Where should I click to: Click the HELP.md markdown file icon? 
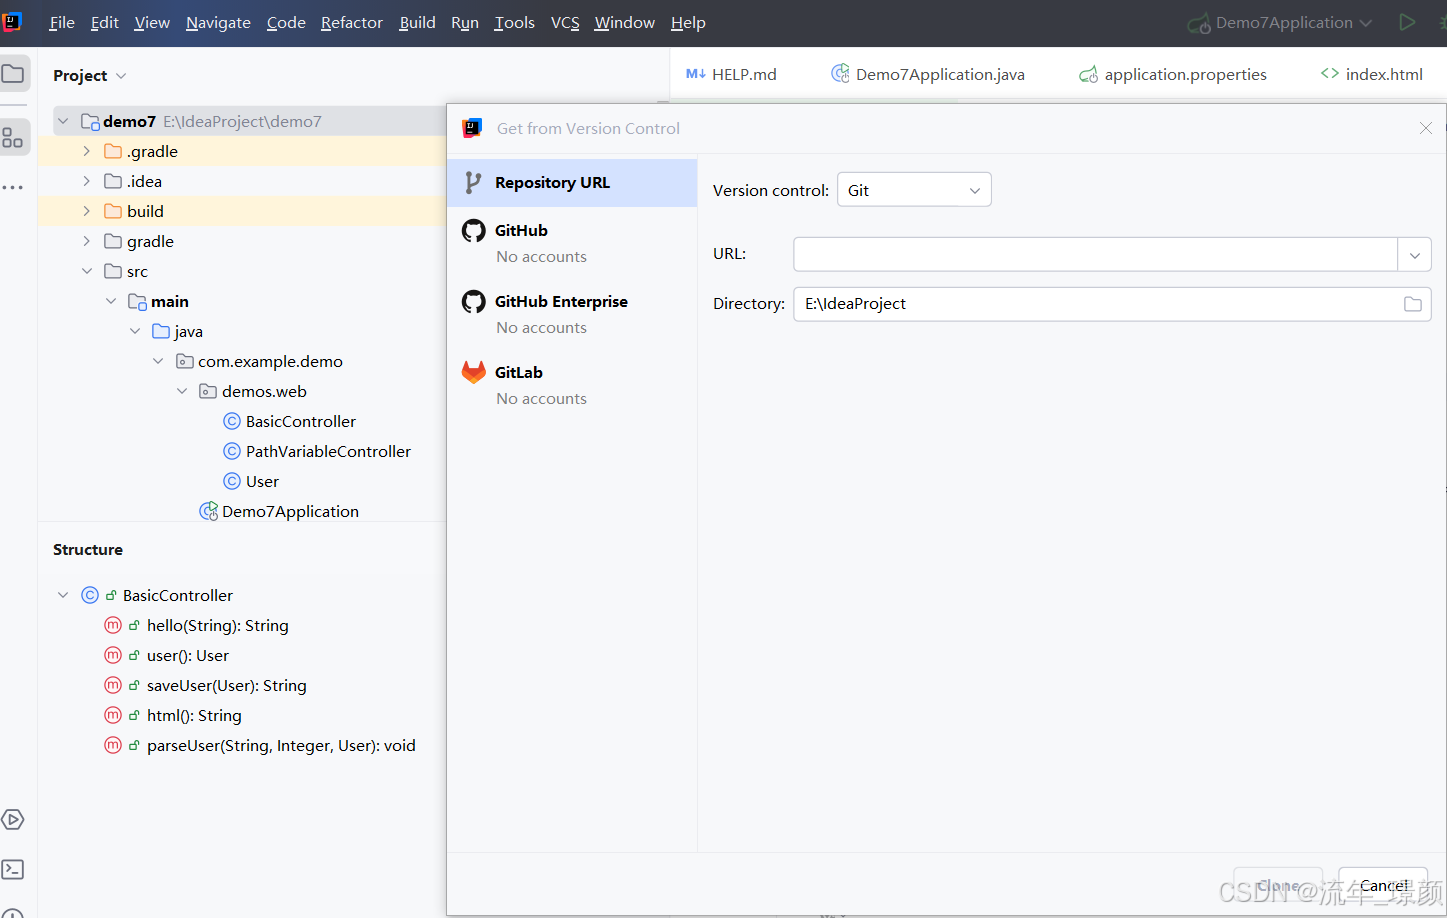click(x=696, y=74)
